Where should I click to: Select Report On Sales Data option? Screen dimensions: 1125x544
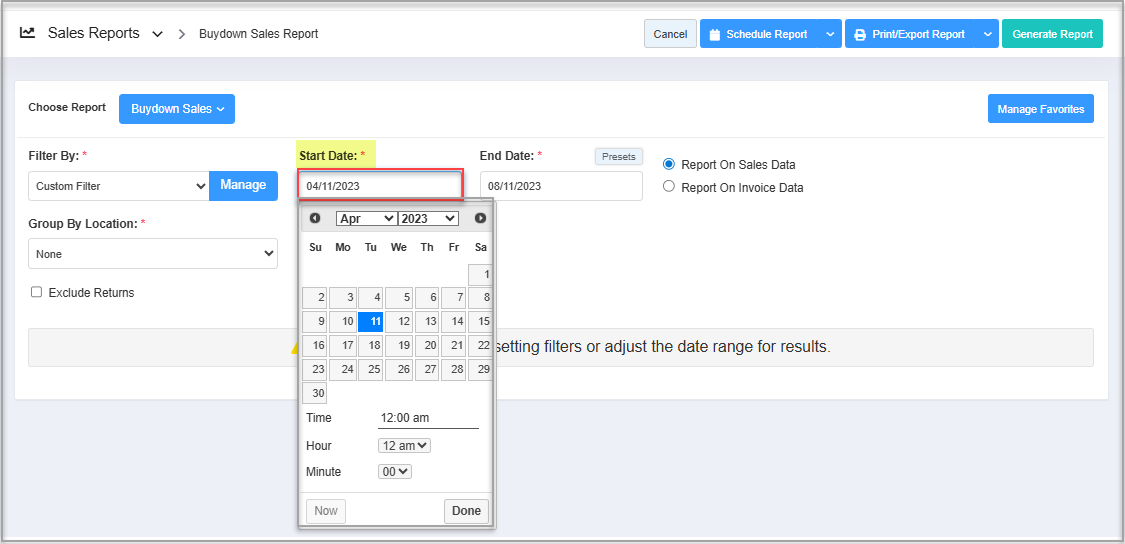pos(670,164)
